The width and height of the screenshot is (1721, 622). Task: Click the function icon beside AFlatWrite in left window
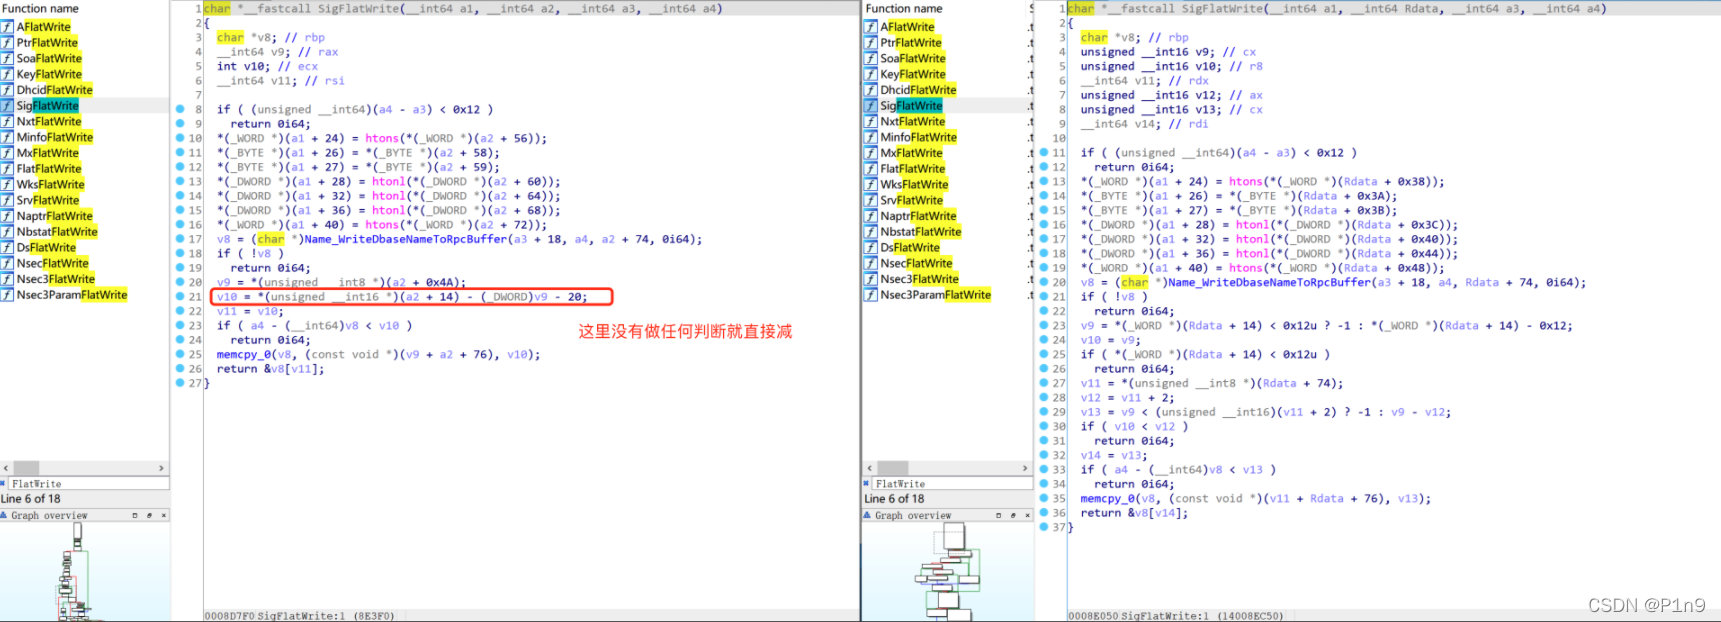tap(7, 27)
